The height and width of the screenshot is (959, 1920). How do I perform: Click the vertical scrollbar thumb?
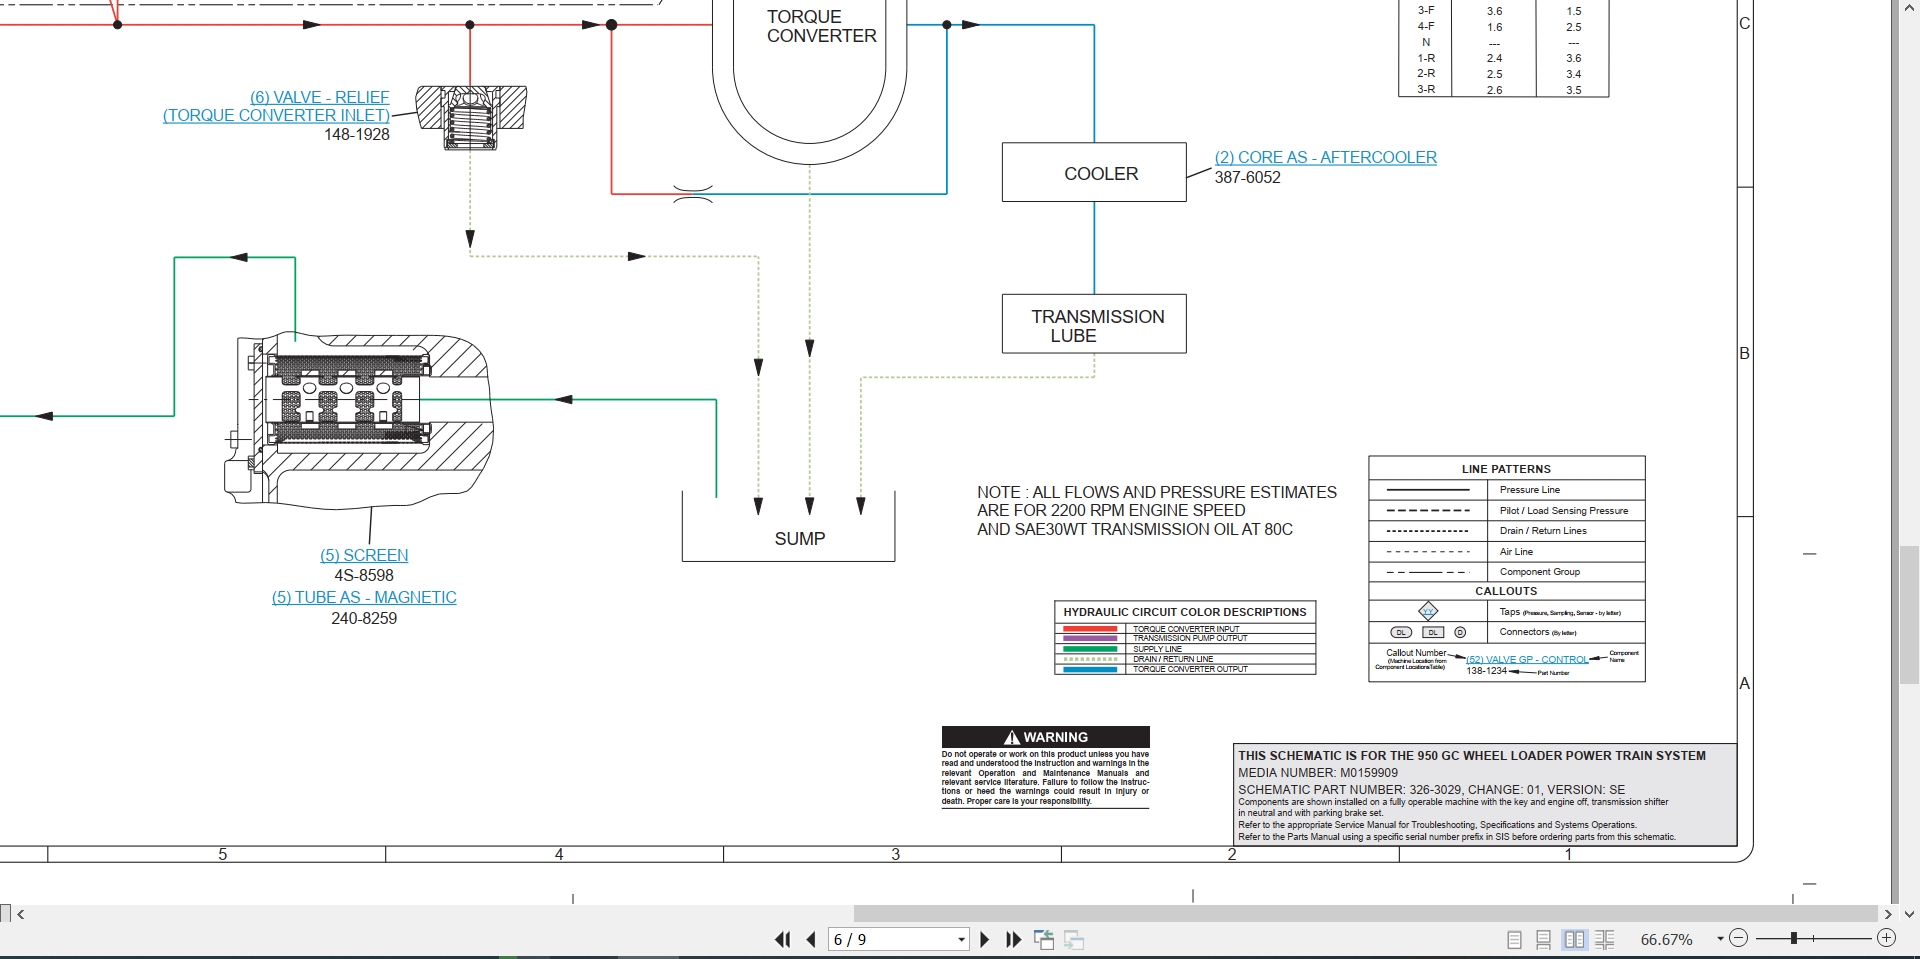click(1910, 614)
